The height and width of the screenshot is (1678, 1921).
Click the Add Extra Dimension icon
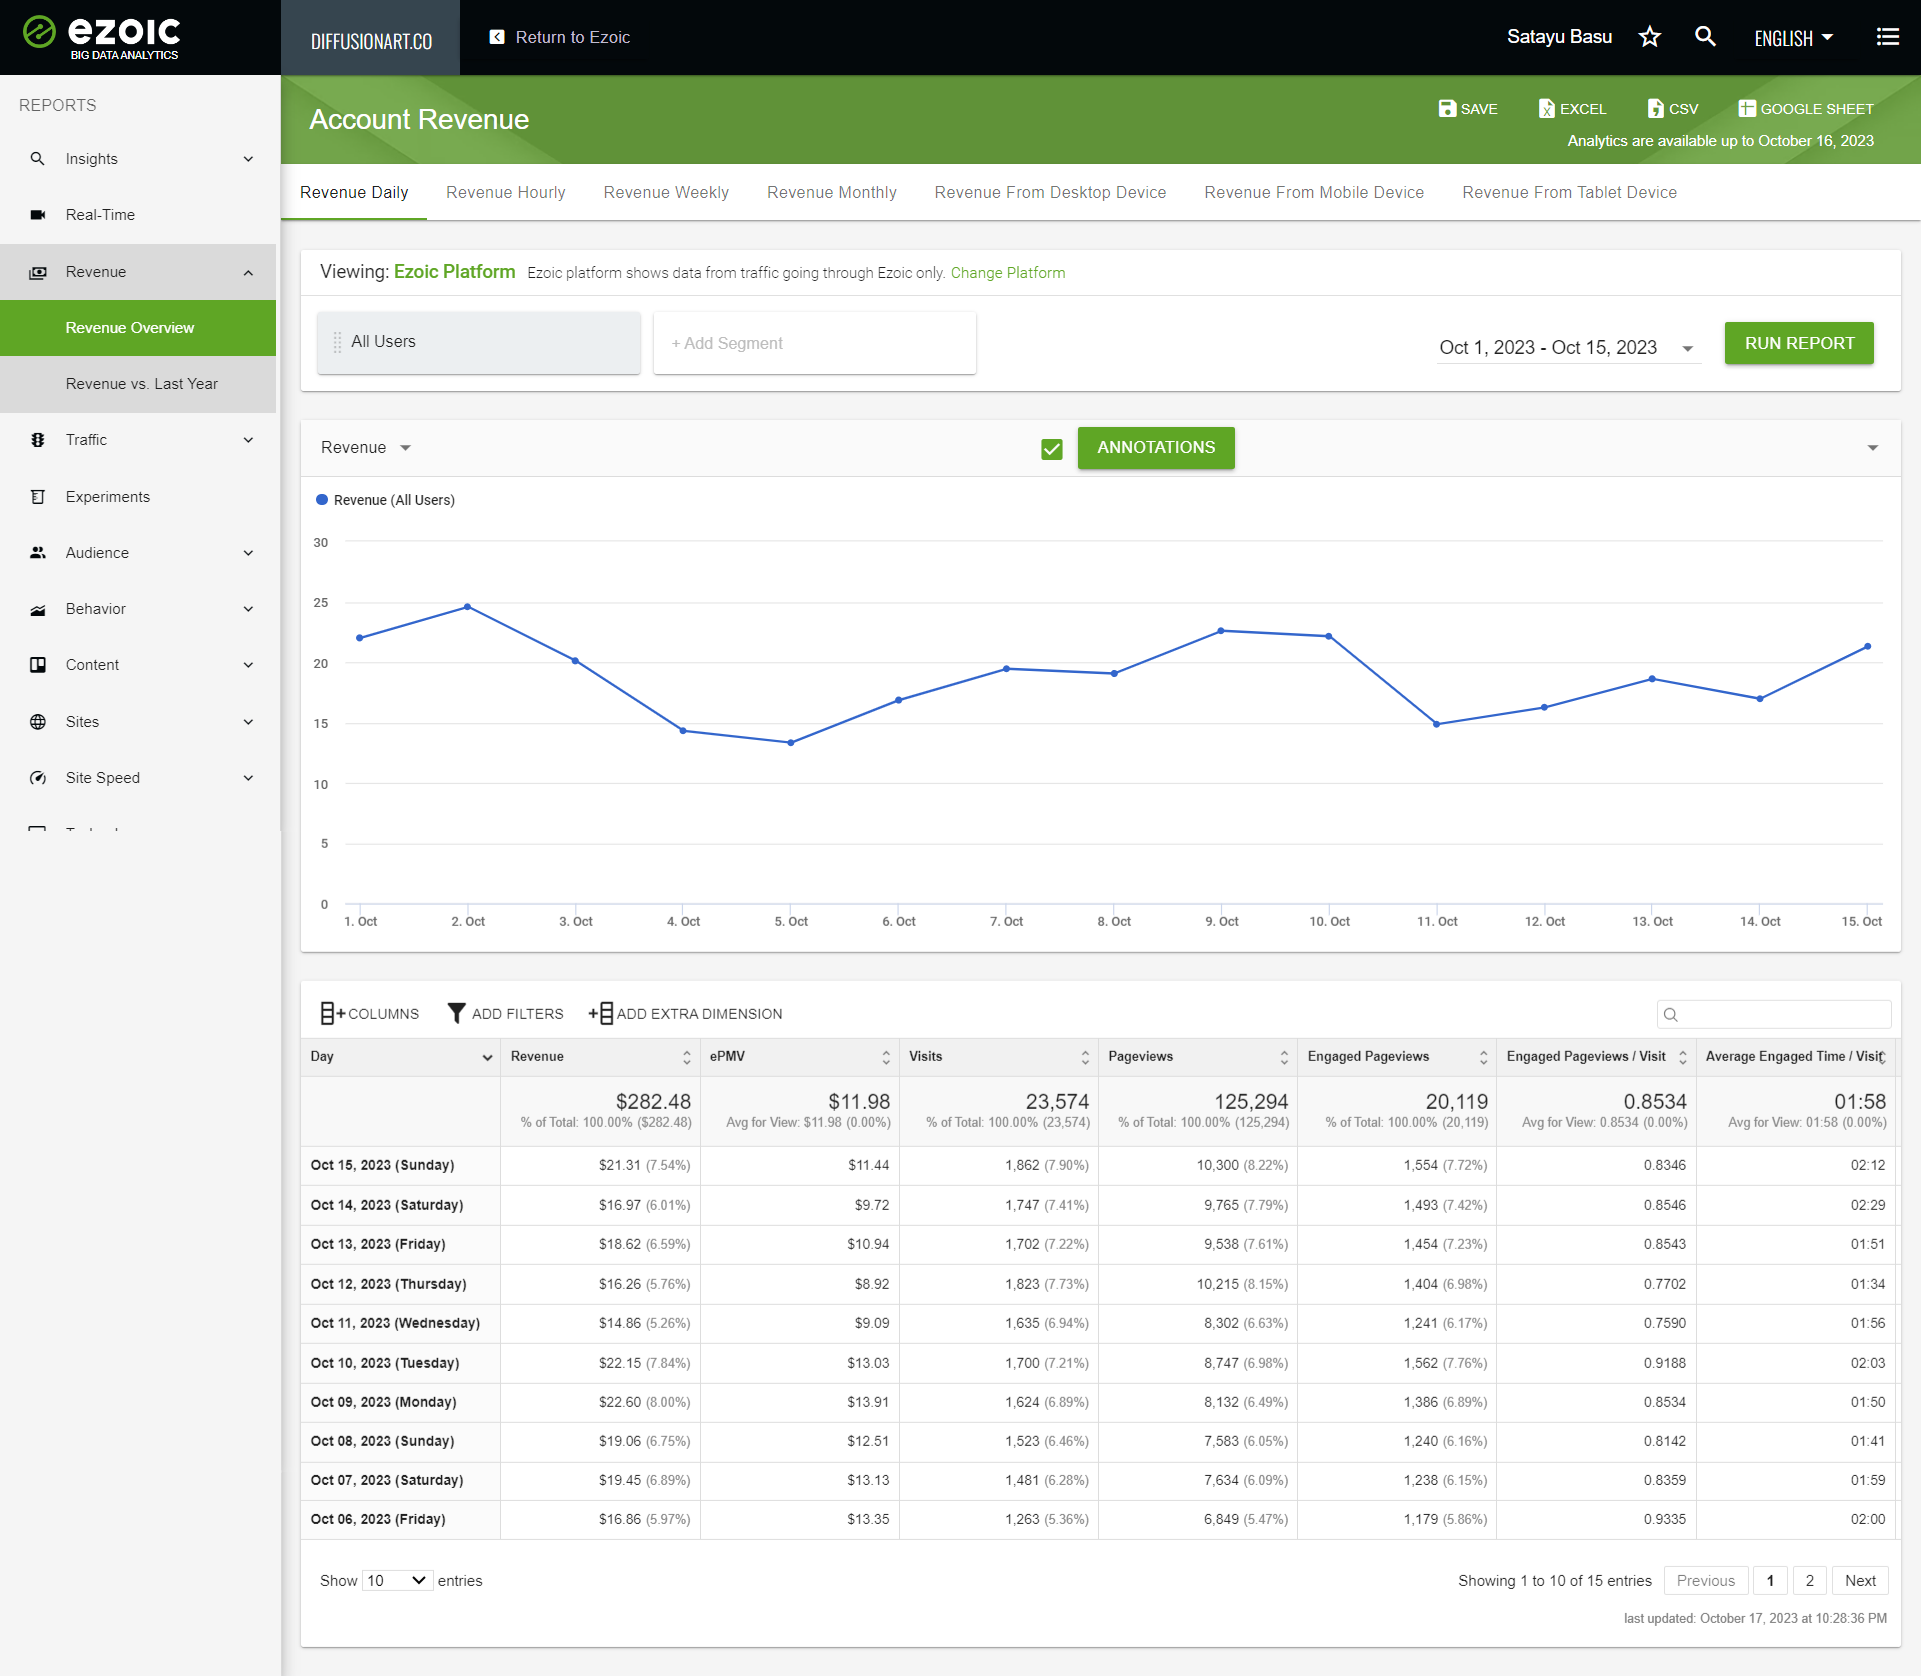click(601, 1014)
